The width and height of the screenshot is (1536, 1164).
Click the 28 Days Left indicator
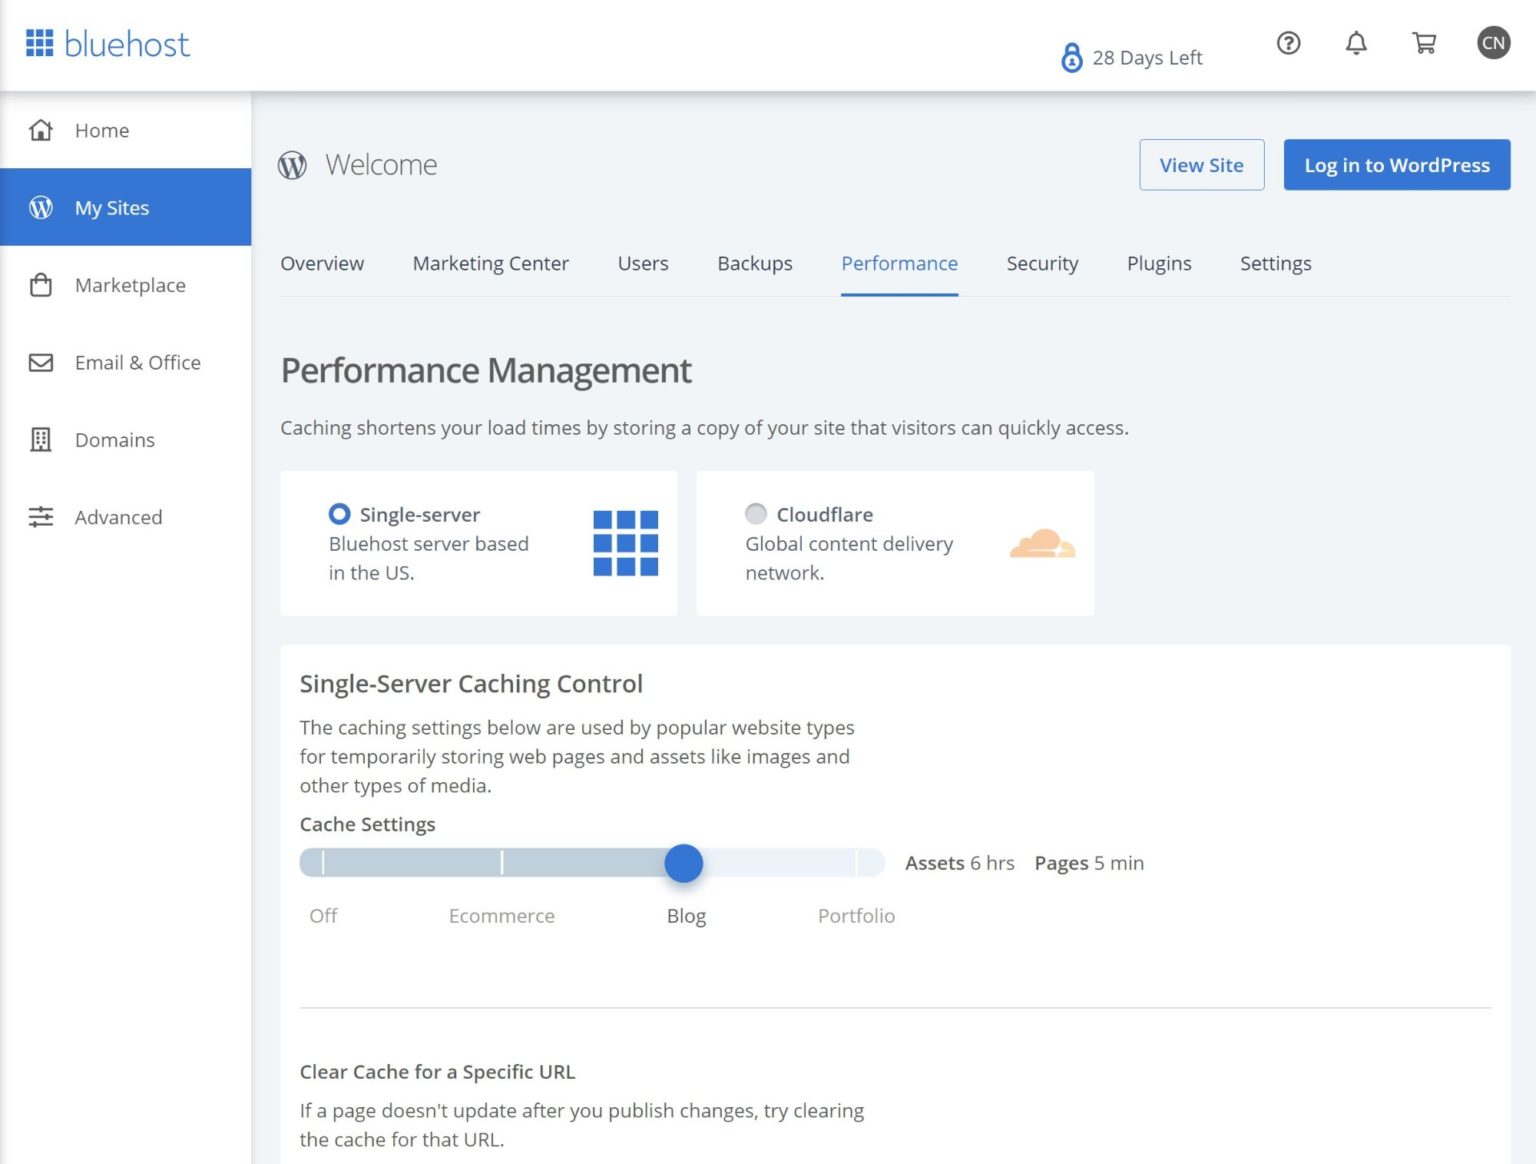coord(1133,57)
